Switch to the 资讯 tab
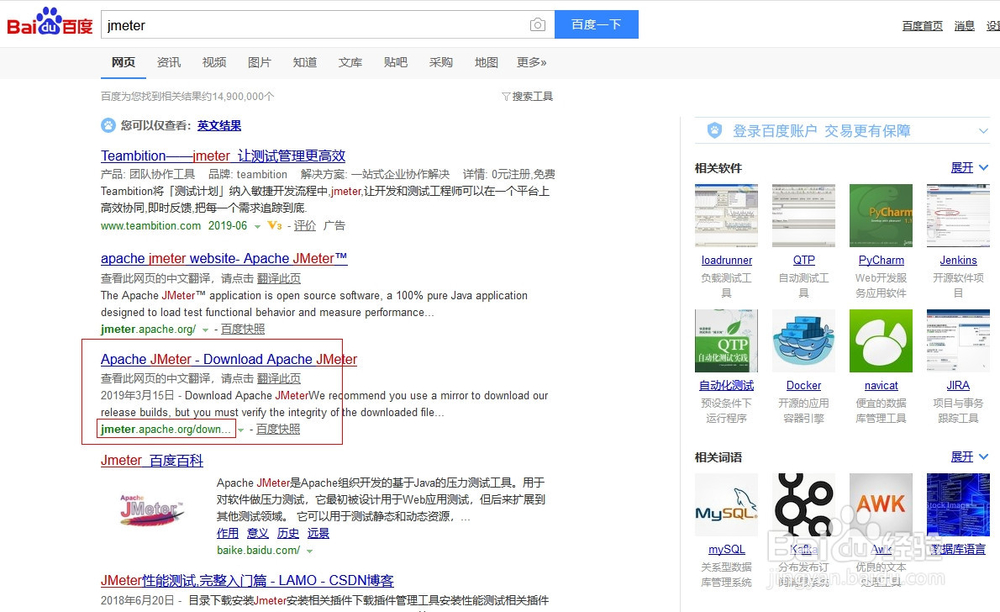Image resolution: width=1000 pixels, height=612 pixels. [x=169, y=62]
